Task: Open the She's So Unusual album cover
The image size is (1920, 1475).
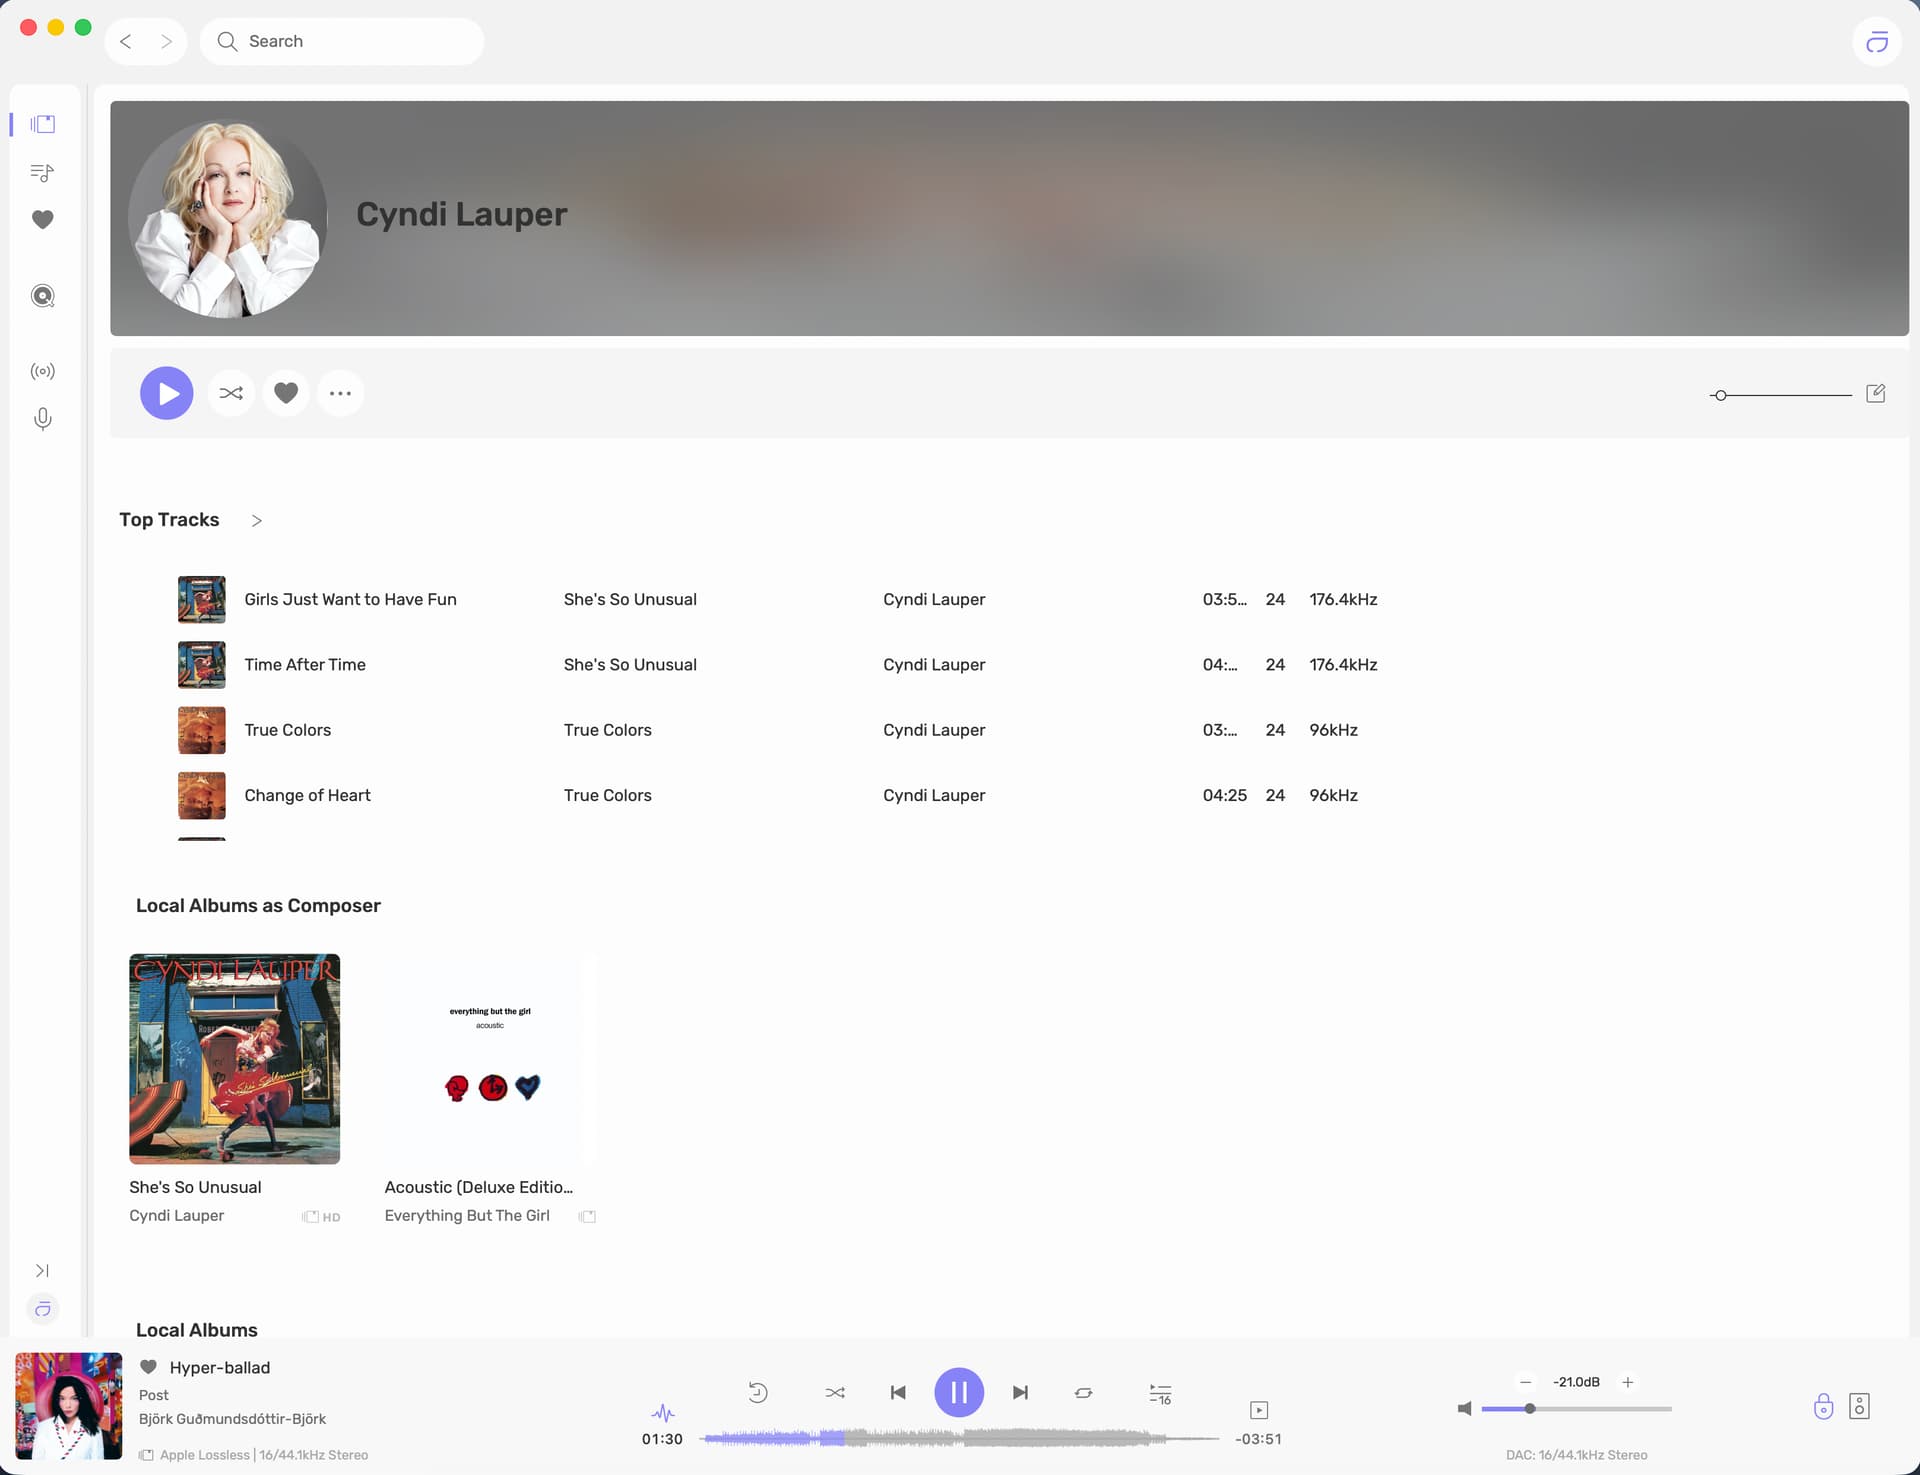Action: pos(234,1058)
